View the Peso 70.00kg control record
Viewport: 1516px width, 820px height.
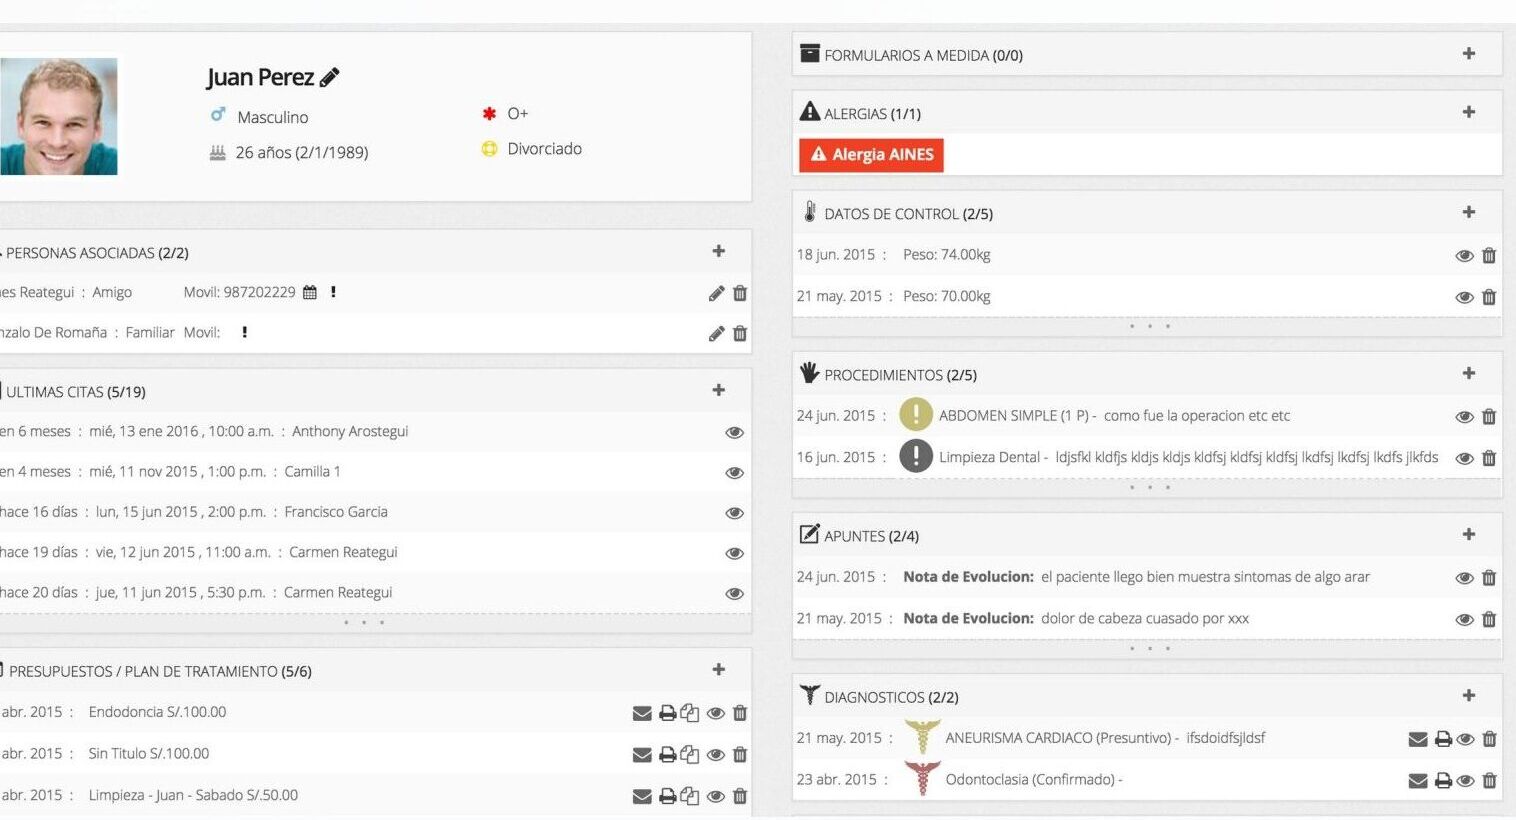point(1464,297)
